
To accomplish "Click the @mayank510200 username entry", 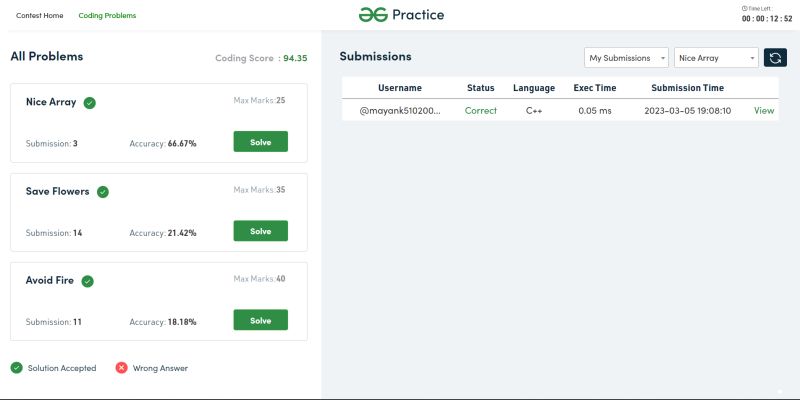I will 400,110.
